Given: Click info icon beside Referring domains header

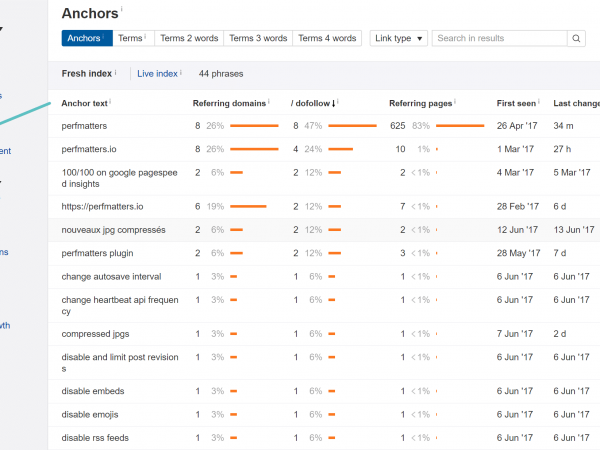Looking at the screenshot, I should pos(269,101).
